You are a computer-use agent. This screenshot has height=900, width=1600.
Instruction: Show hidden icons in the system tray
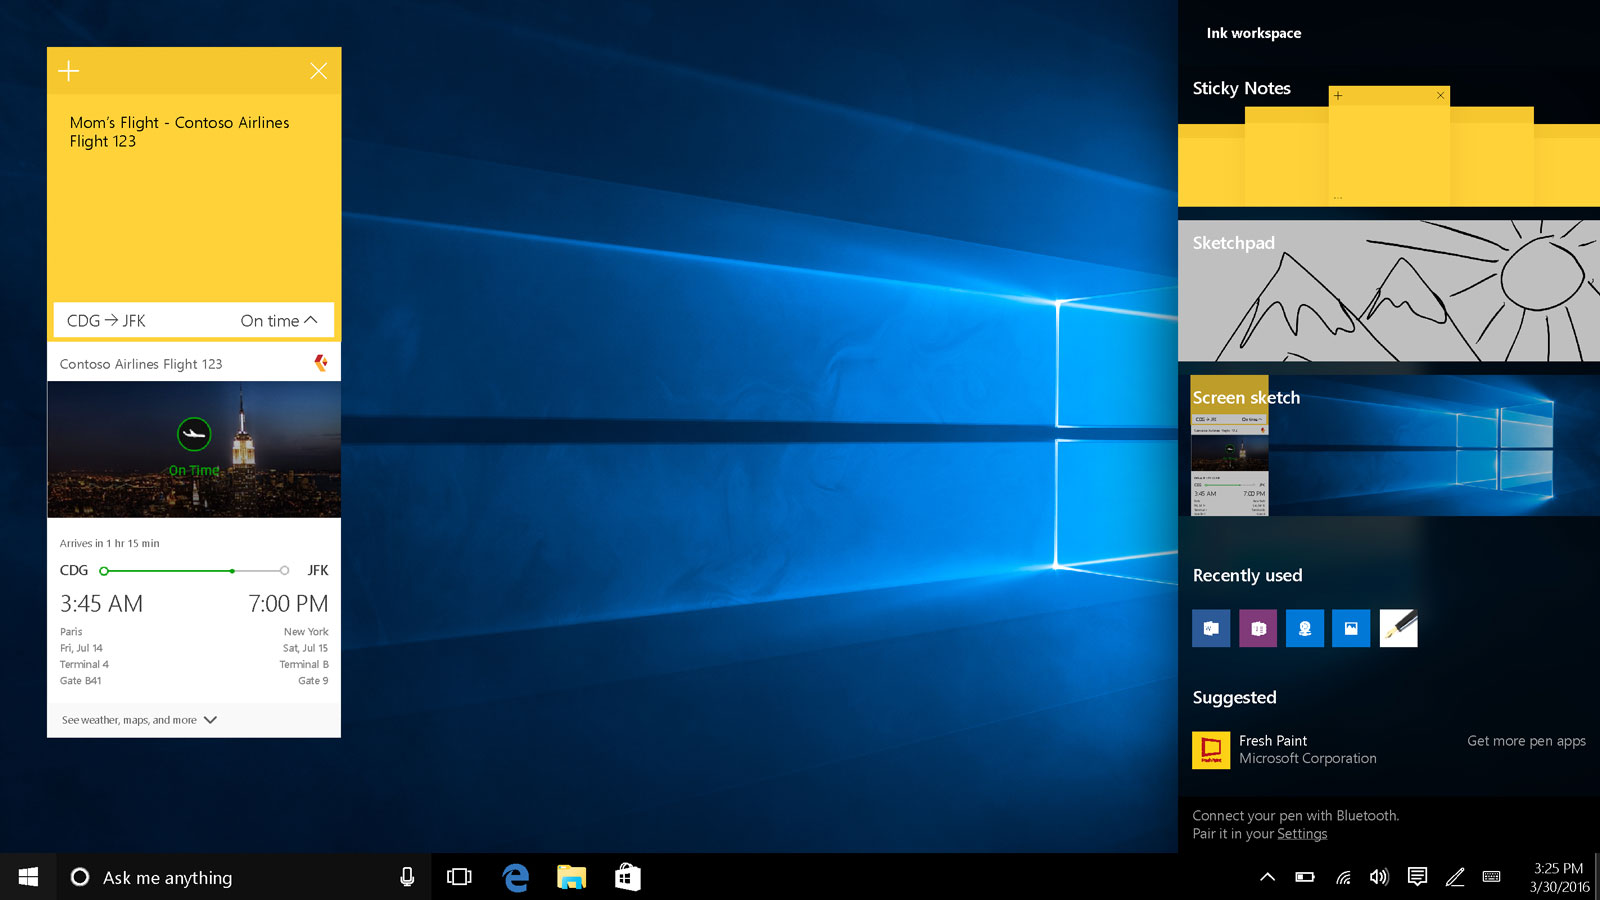click(x=1267, y=877)
